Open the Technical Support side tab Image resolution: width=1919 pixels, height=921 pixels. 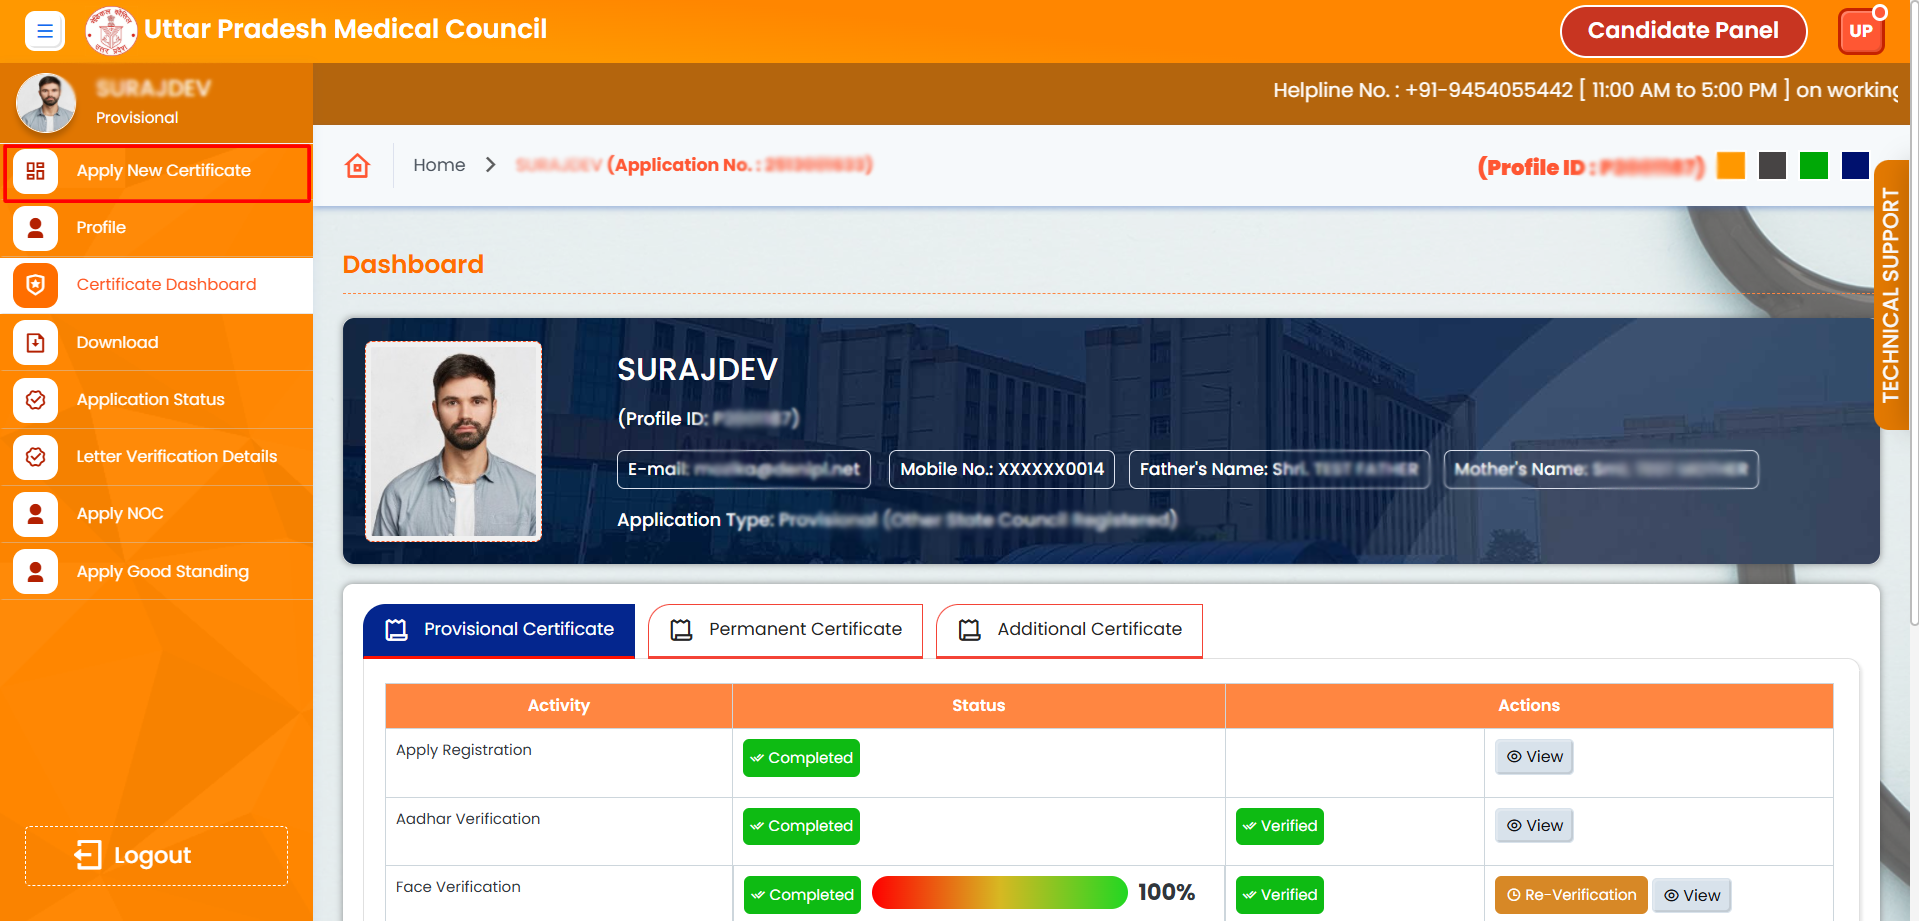1890,295
